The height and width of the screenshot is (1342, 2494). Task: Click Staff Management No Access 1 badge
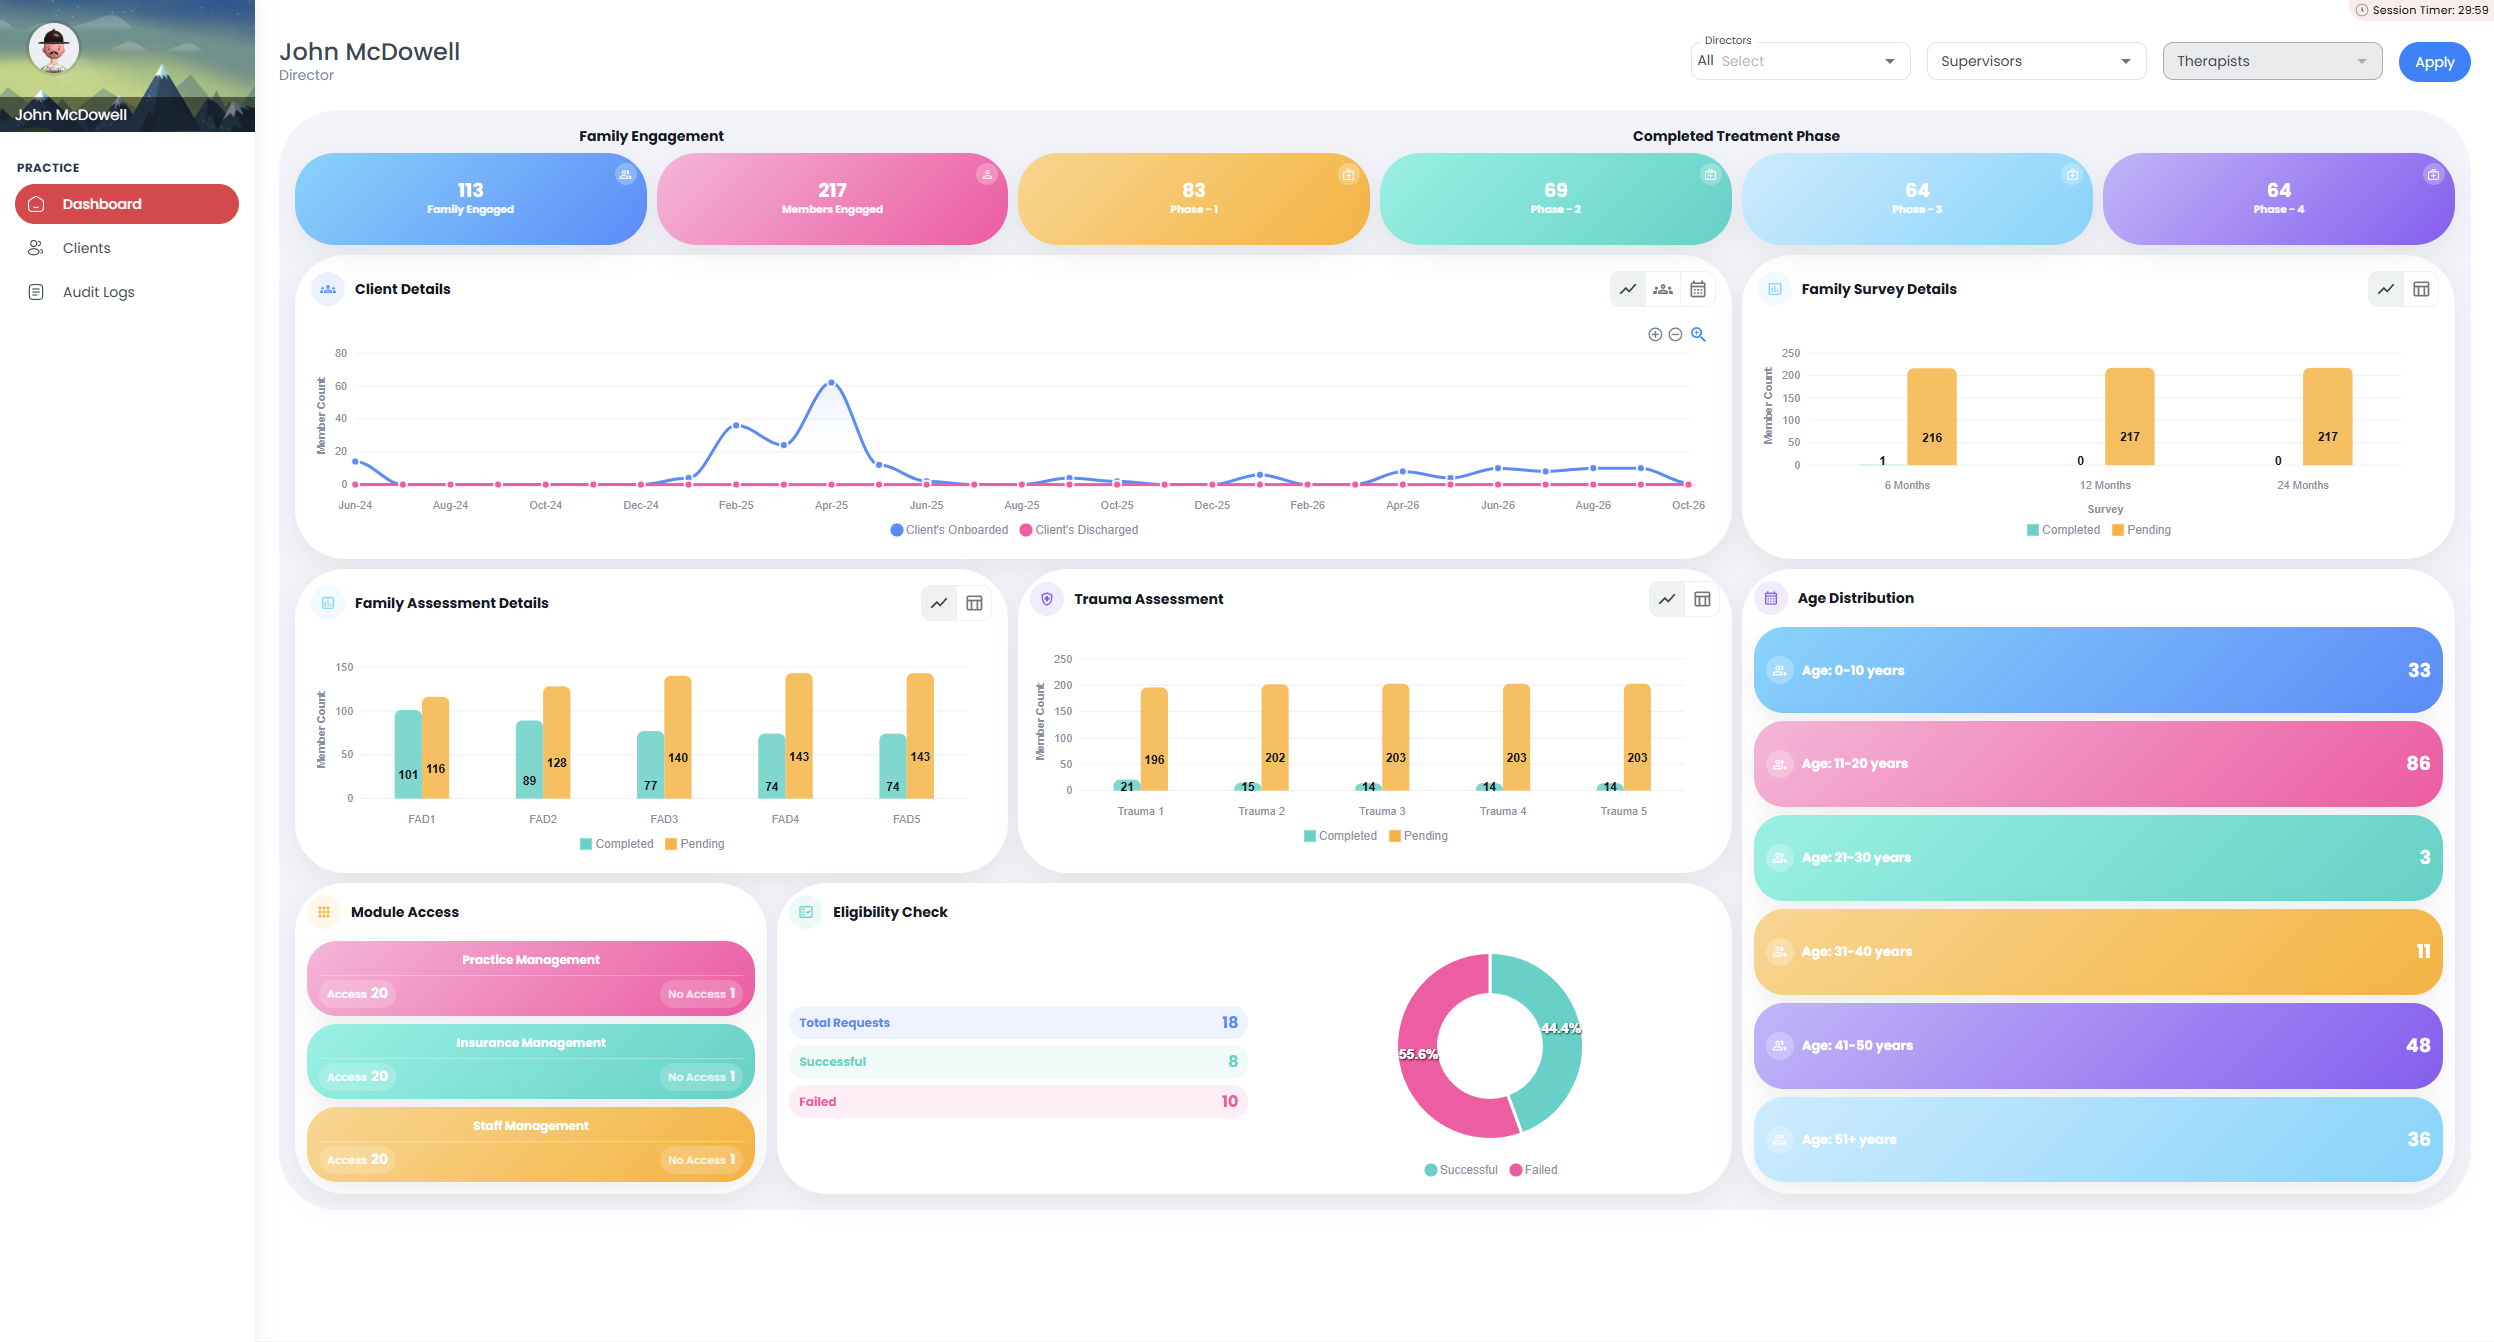pyautogui.click(x=701, y=1159)
